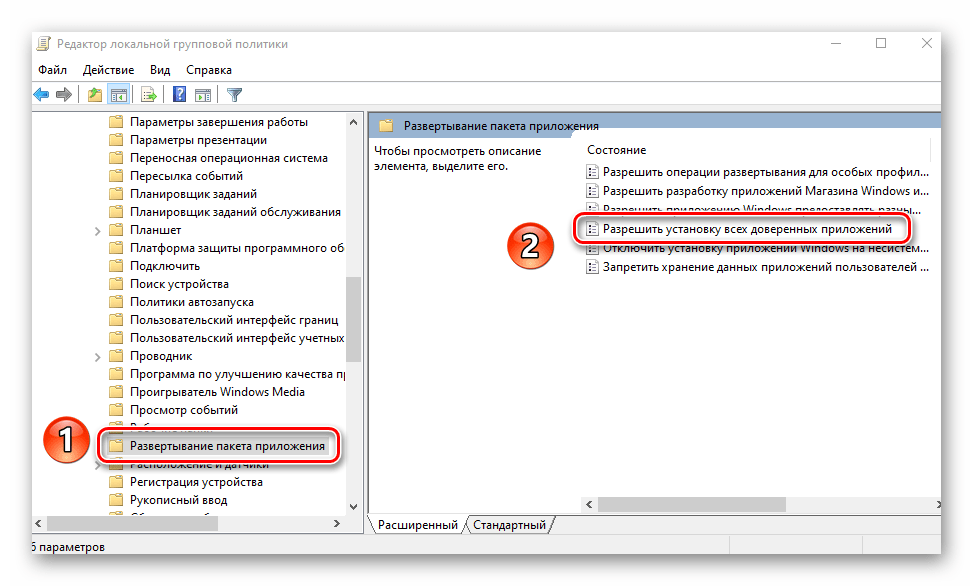Switch to the Стандартный tab

point(509,525)
